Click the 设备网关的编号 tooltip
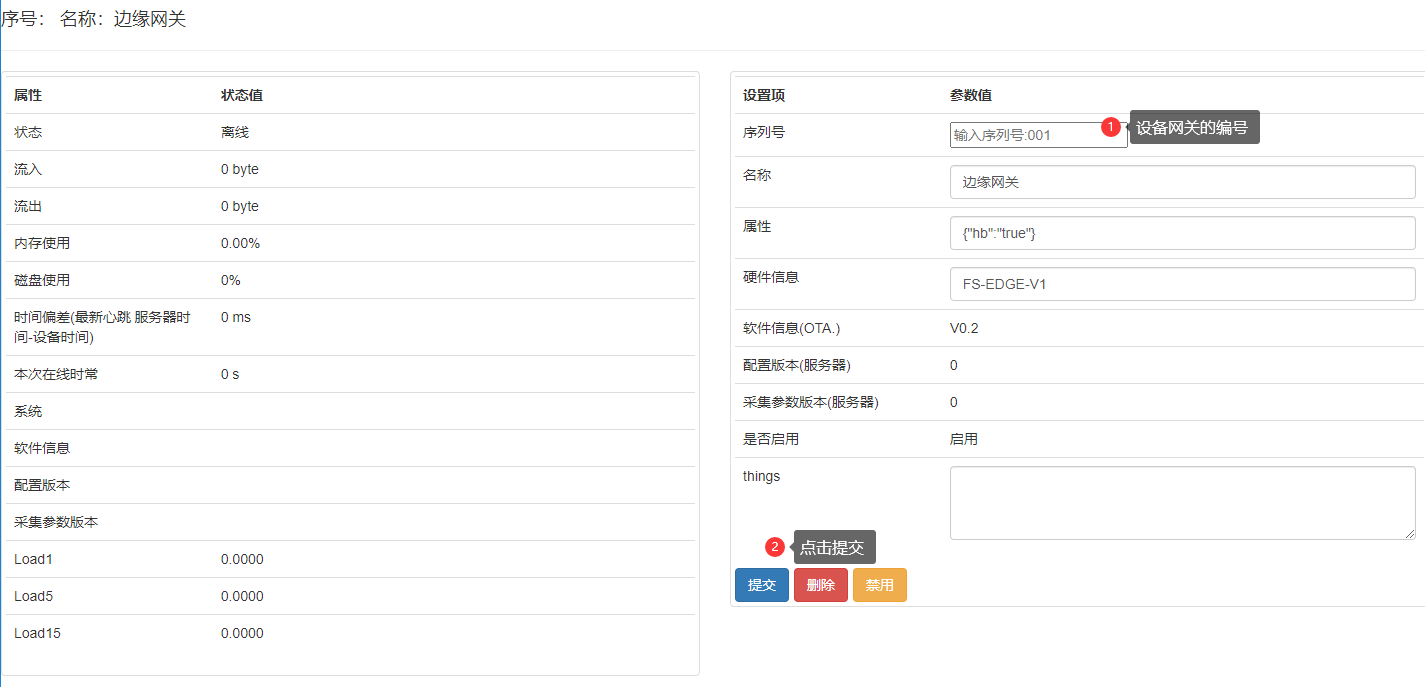The width and height of the screenshot is (1425, 687). [1194, 127]
